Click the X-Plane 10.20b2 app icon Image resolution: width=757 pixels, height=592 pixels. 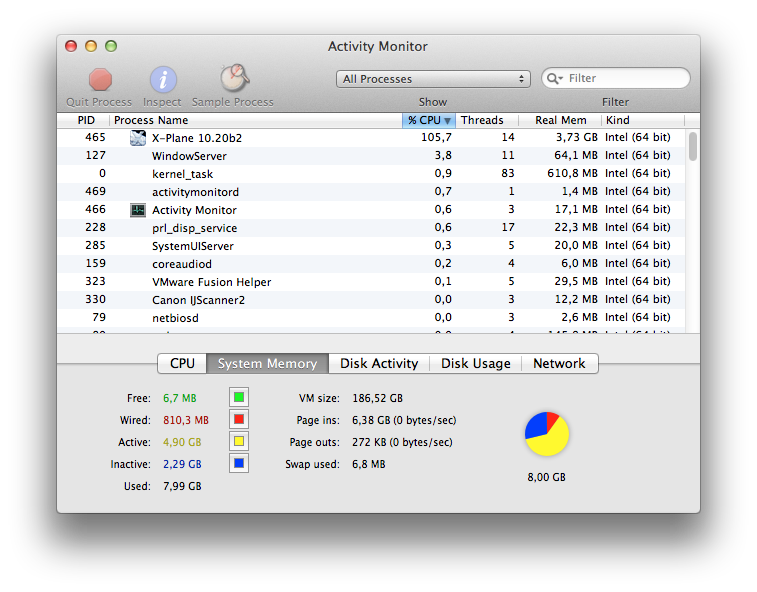click(138, 138)
